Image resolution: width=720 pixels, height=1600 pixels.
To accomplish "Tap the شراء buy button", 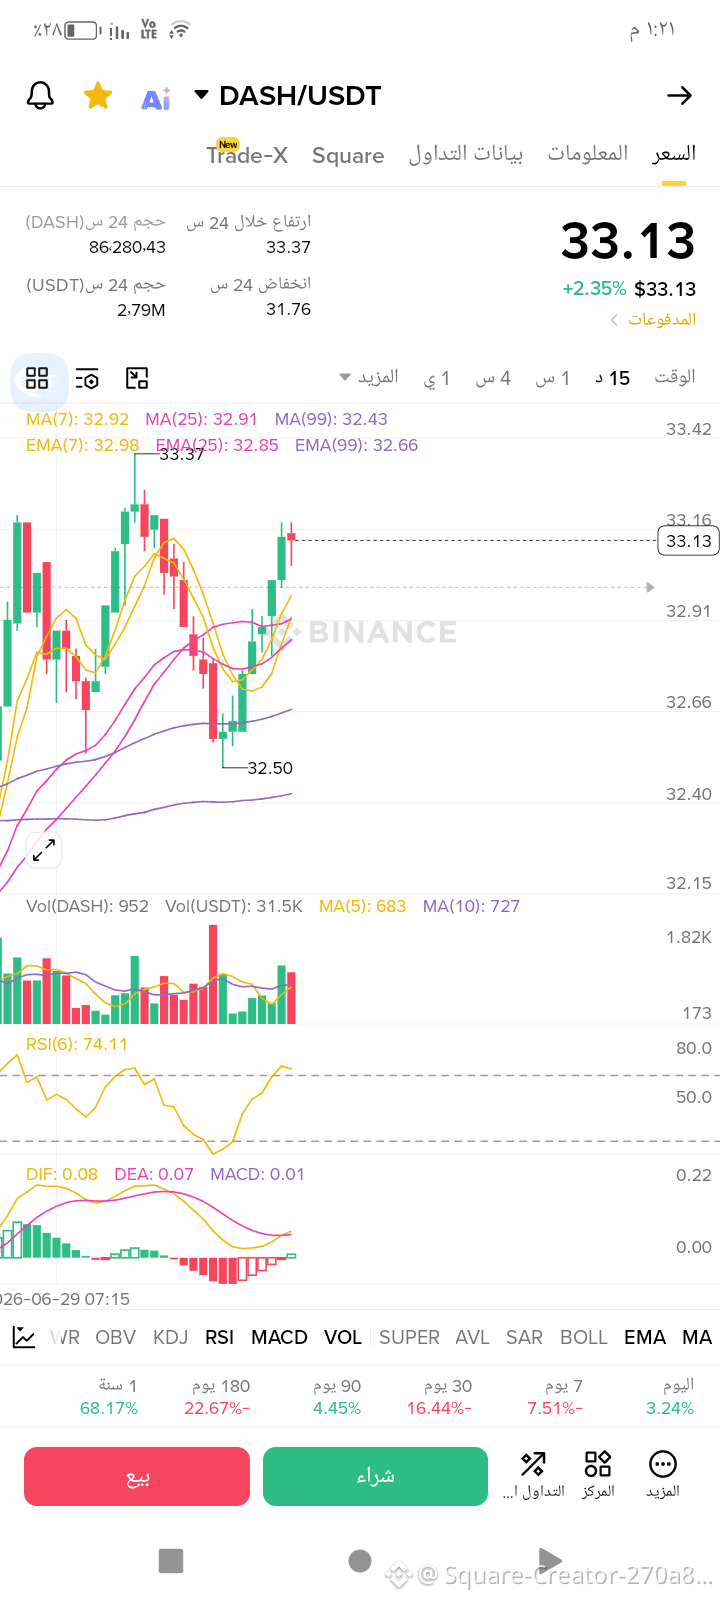I will coord(375,1476).
